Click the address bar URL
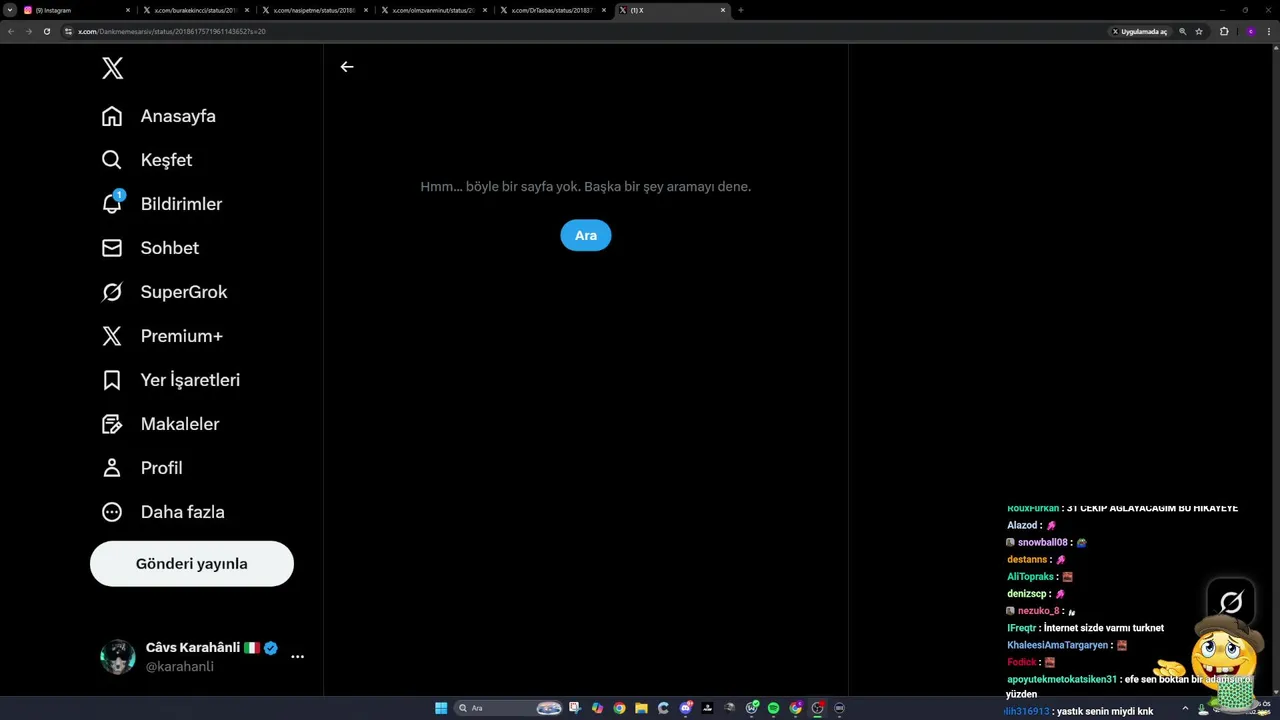1280x720 pixels. [172, 31]
